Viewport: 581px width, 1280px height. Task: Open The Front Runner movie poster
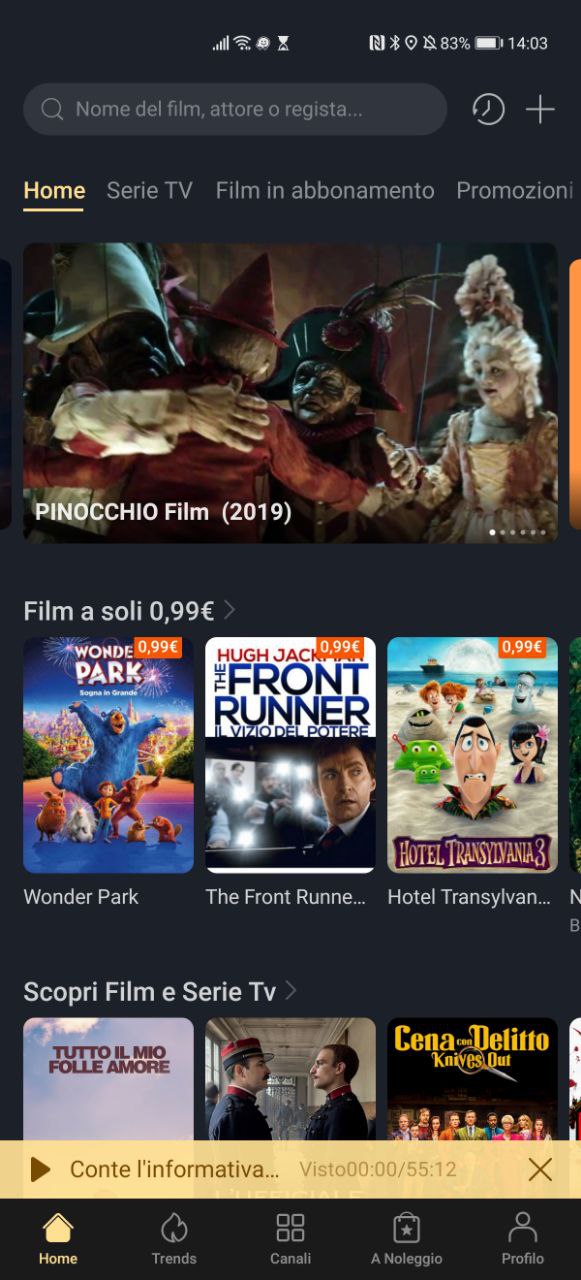[291, 755]
